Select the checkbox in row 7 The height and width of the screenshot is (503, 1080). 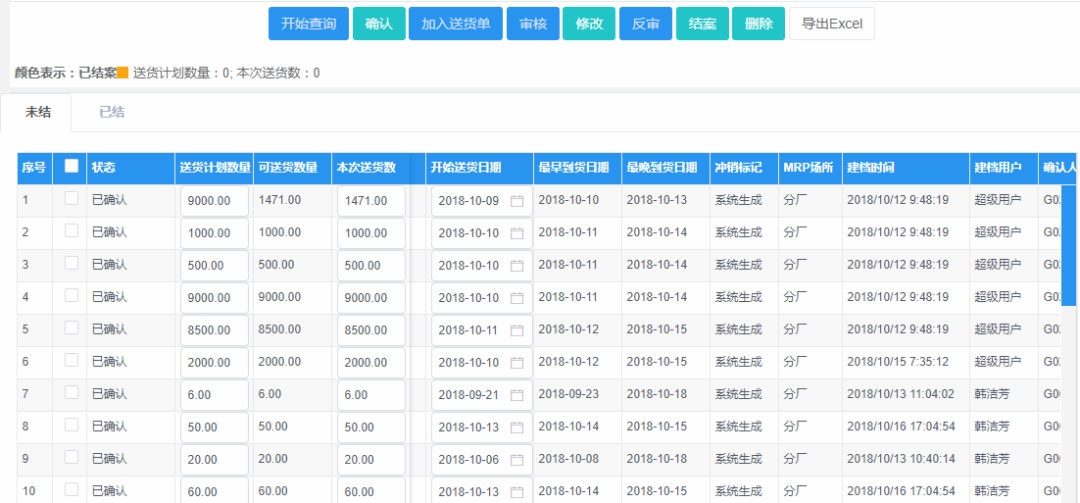coord(71,393)
